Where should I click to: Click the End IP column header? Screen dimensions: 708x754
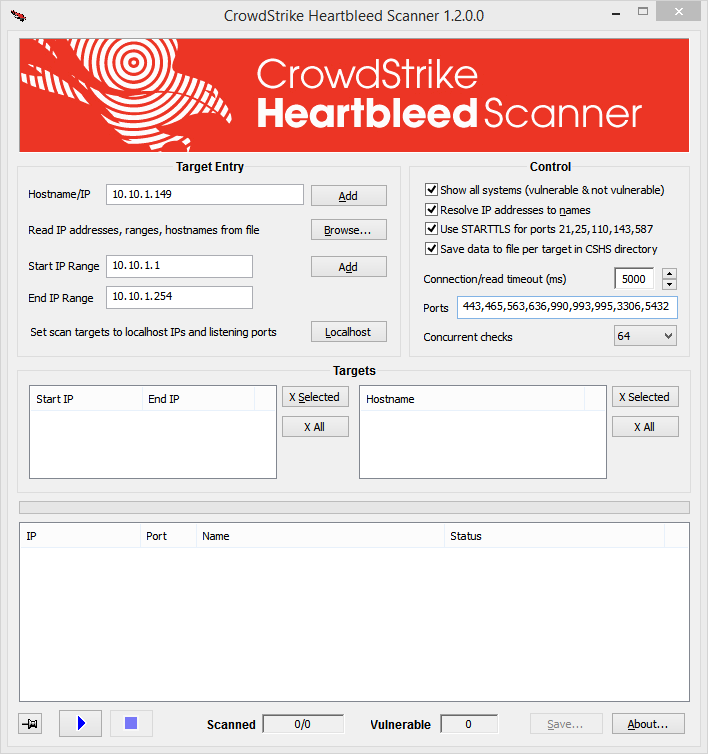(198, 399)
